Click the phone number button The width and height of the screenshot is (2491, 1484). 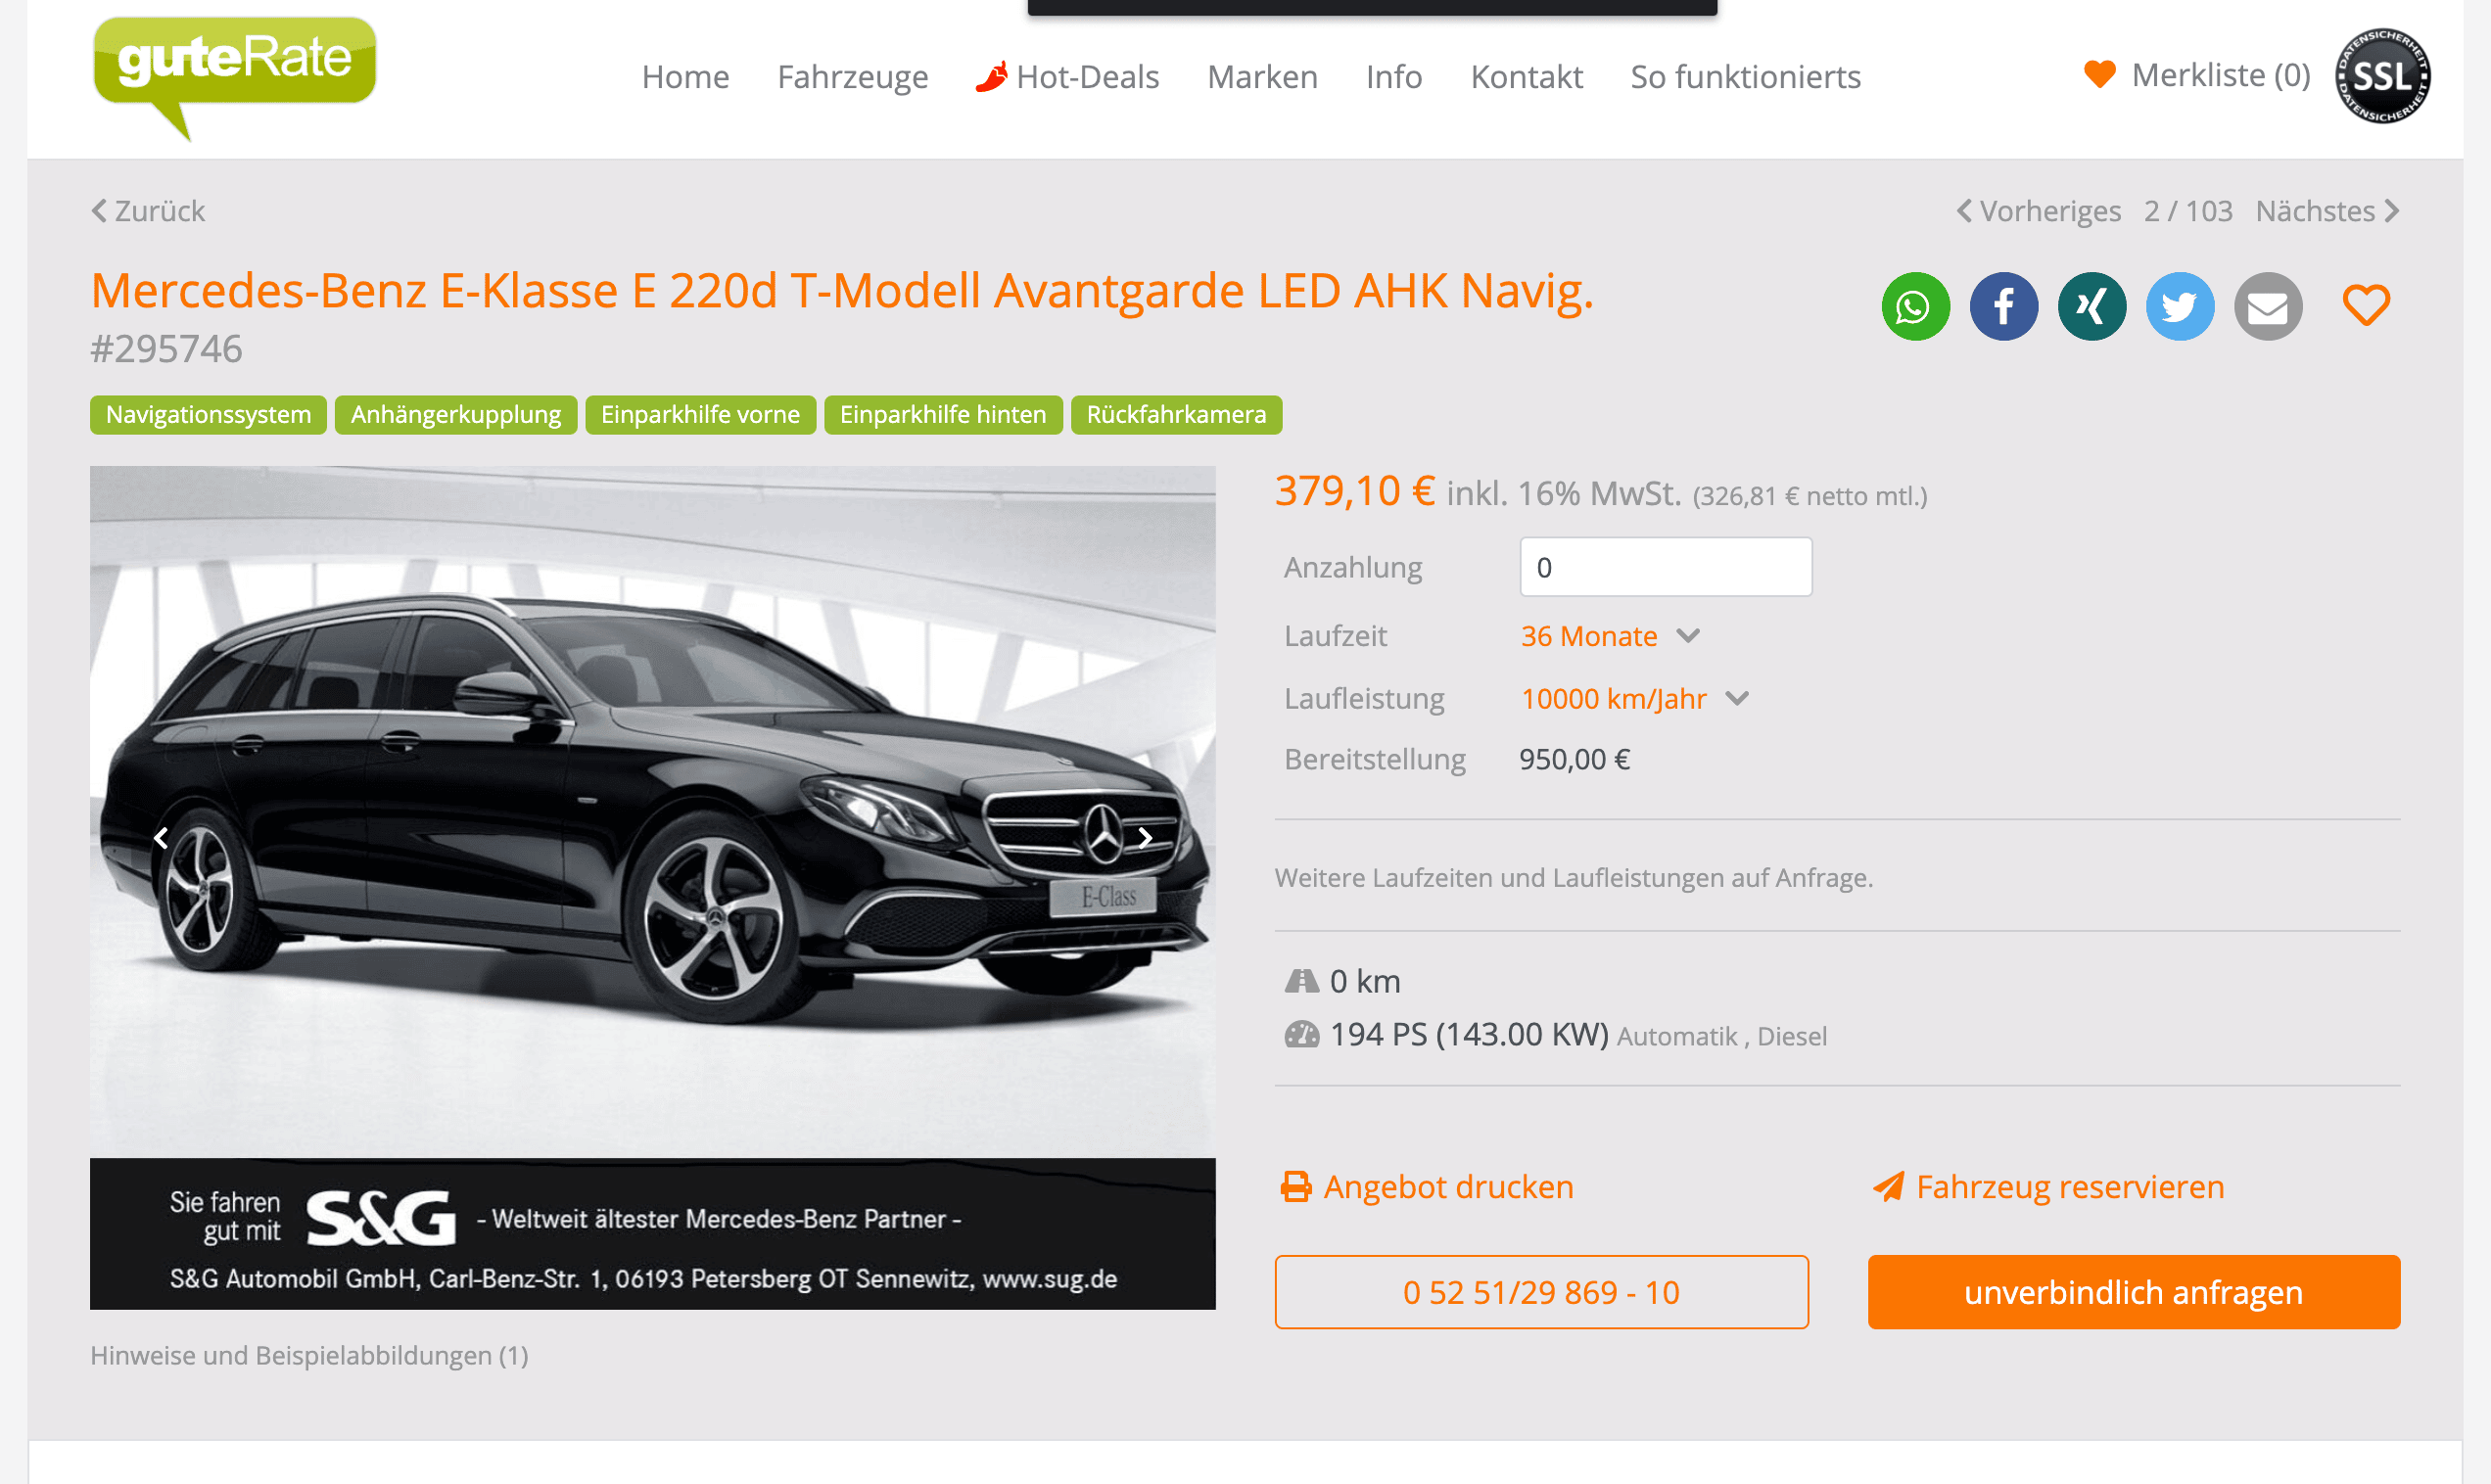(x=1541, y=1291)
